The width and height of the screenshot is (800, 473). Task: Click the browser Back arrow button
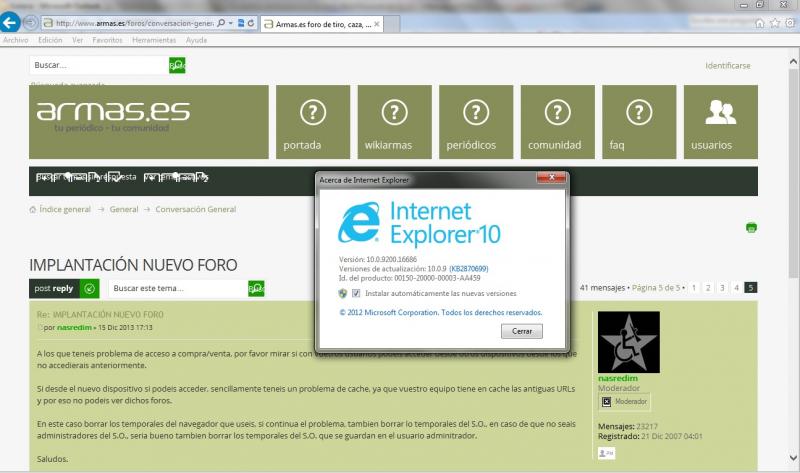(x=12, y=21)
